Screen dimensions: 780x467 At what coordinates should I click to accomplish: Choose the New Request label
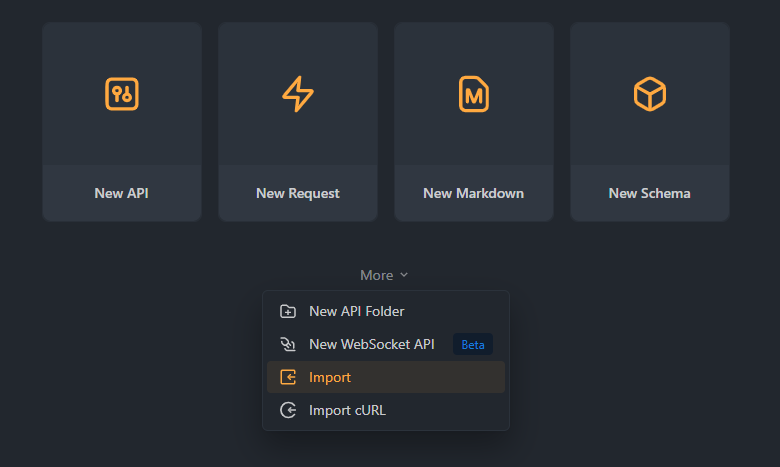pos(297,193)
